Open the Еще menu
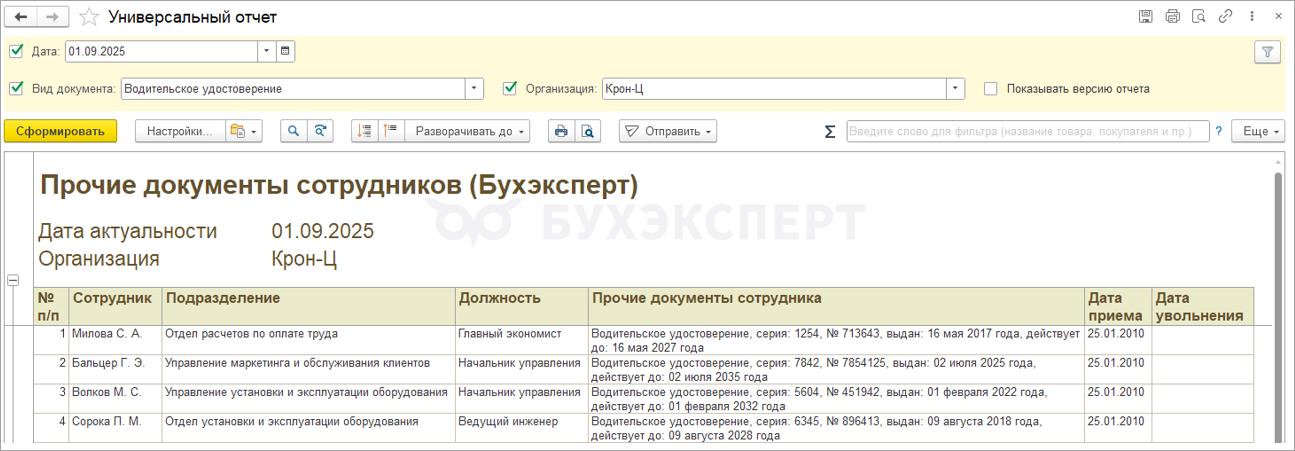Screen dimensions: 1295x451 (1256, 131)
